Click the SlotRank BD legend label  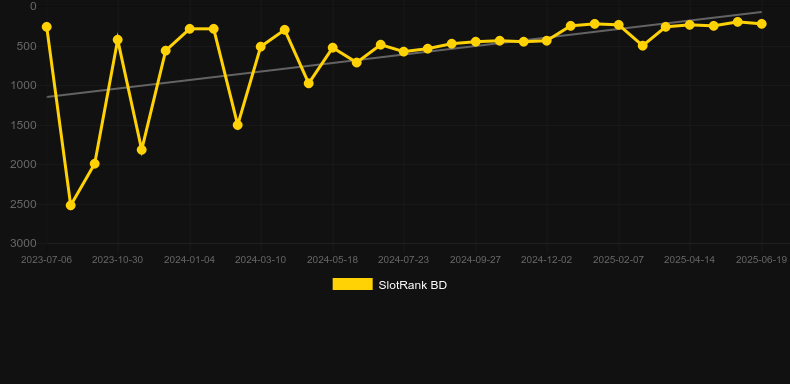coord(413,285)
